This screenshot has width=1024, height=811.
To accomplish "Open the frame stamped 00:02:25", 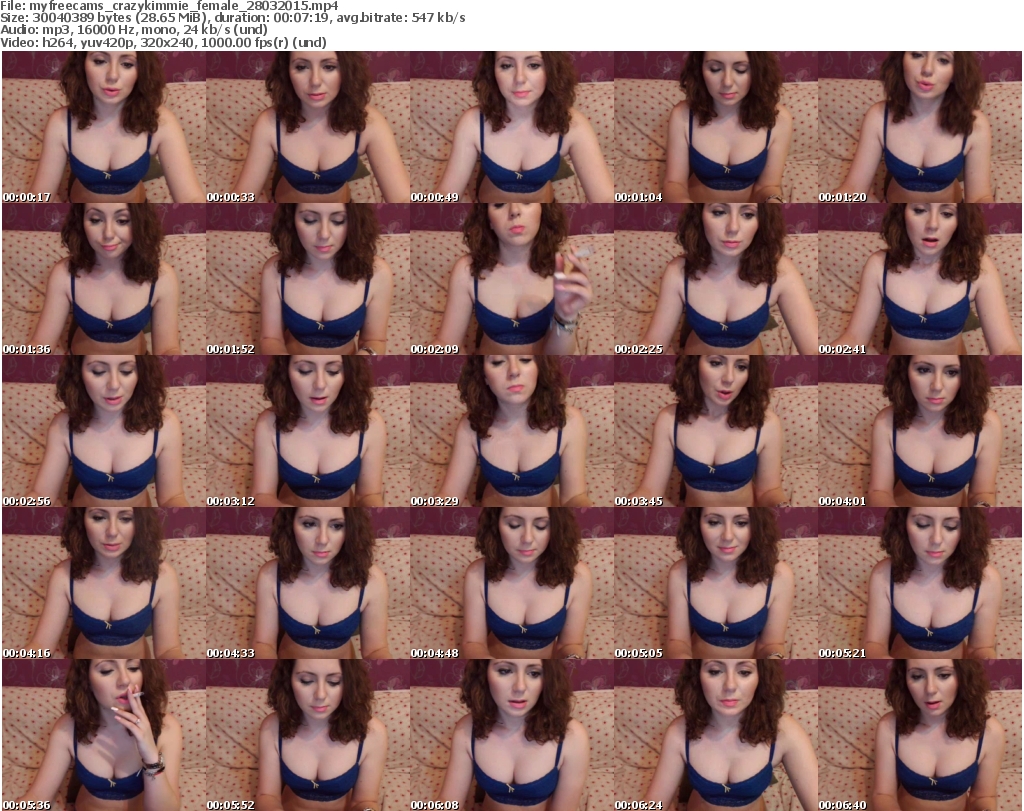I will point(715,279).
